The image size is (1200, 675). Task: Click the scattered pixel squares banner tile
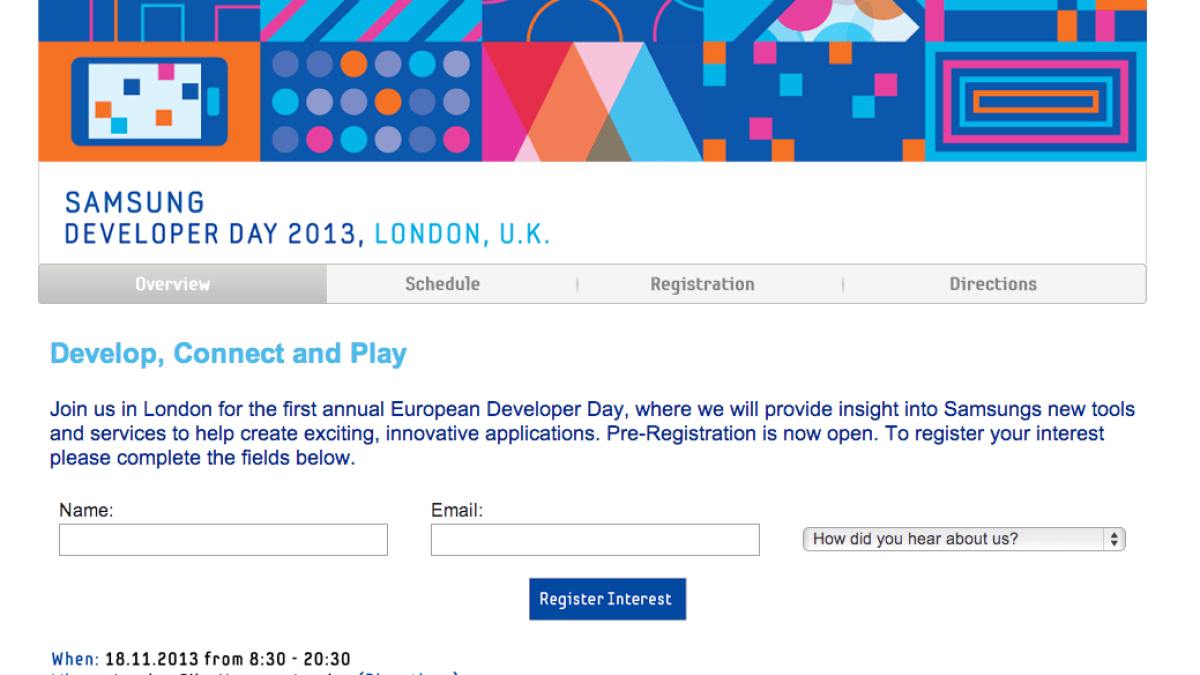[814, 101]
